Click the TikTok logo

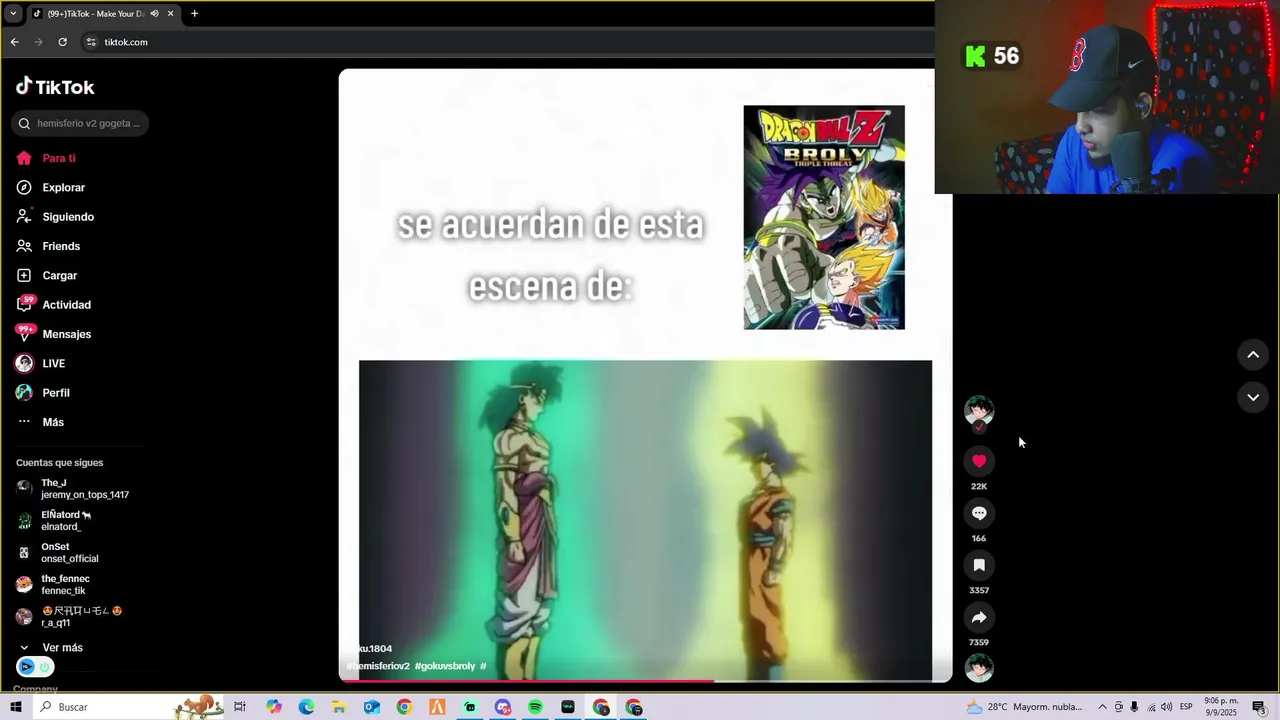55,87
